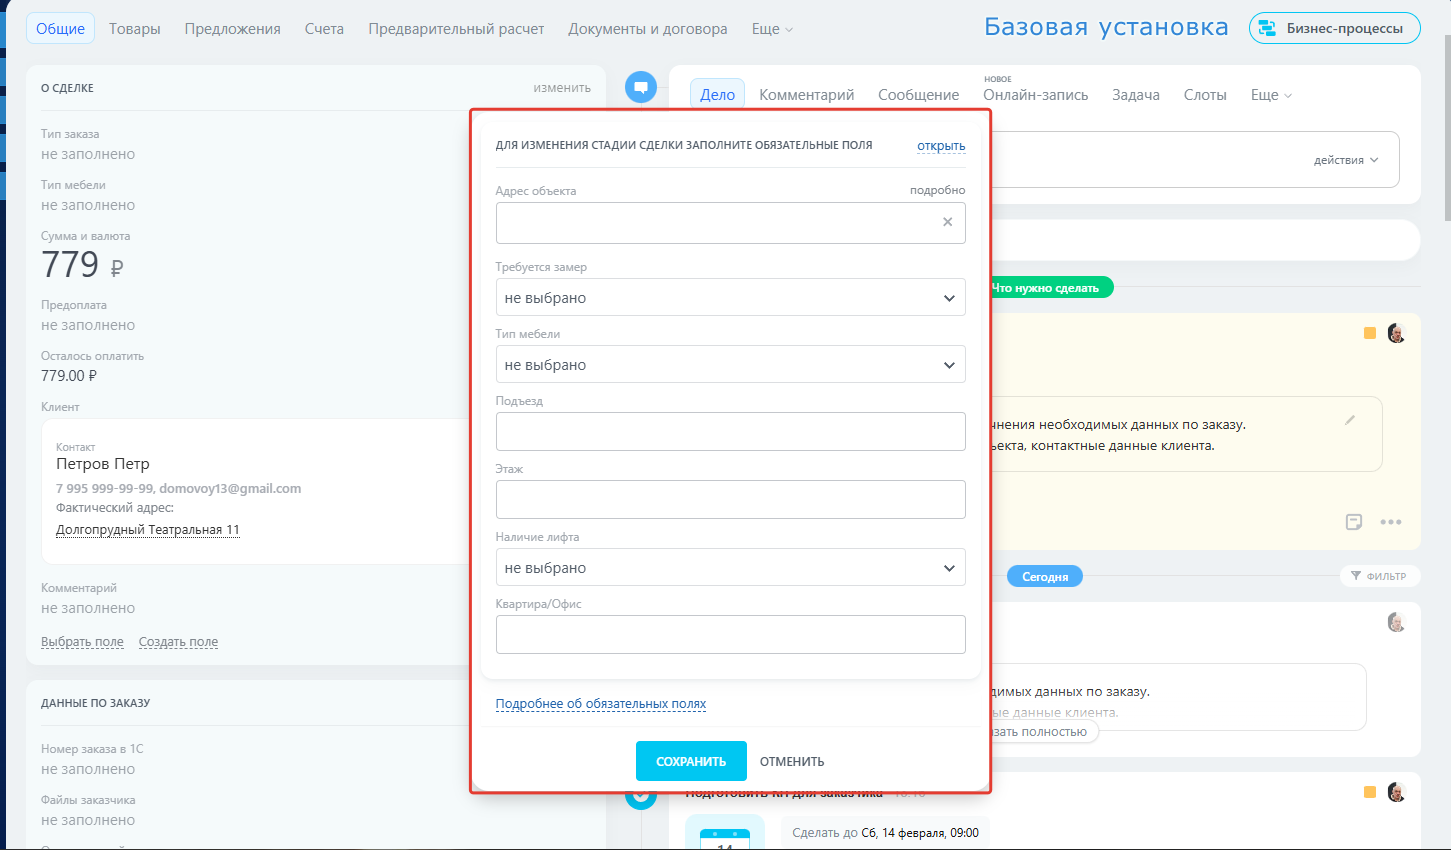Click the открыть link in the popup header
The image size is (1451, 850).
coord(941,146)
